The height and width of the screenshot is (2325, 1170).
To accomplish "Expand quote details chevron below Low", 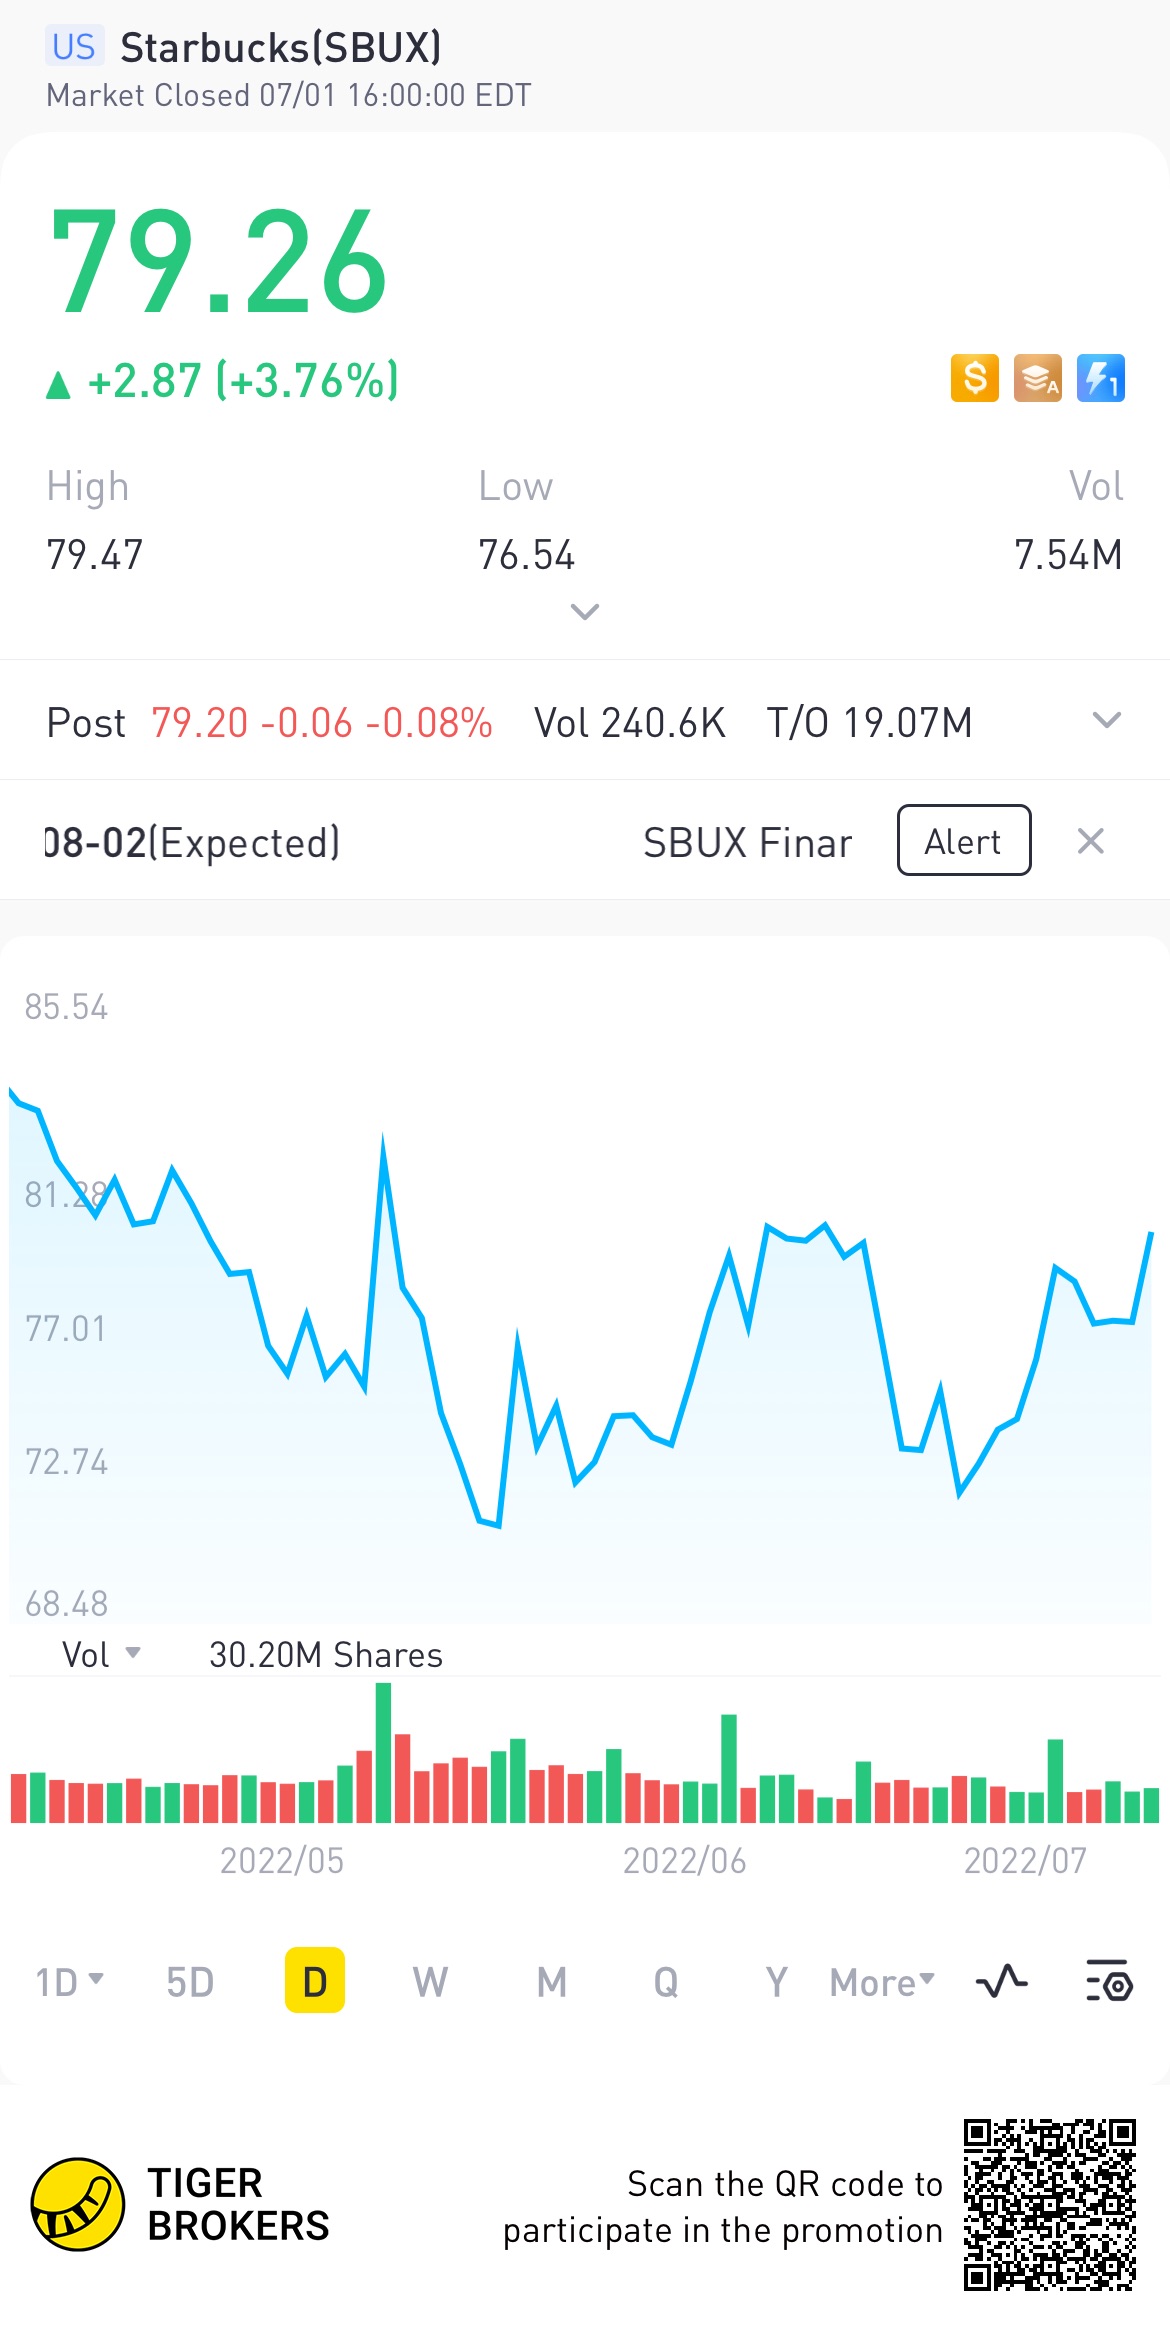I will tap(584, 611).
